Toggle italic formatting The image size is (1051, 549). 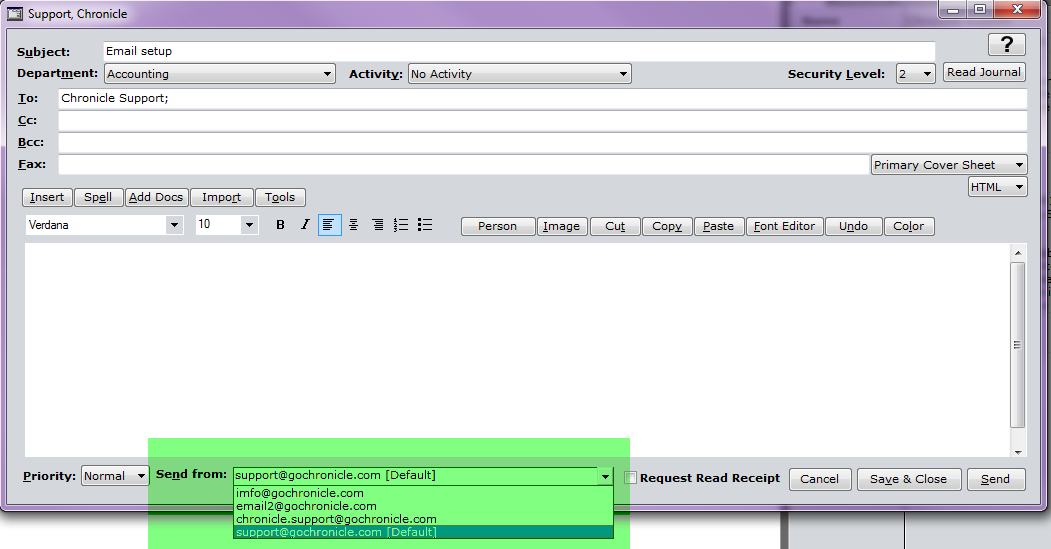tap(305, 225)
